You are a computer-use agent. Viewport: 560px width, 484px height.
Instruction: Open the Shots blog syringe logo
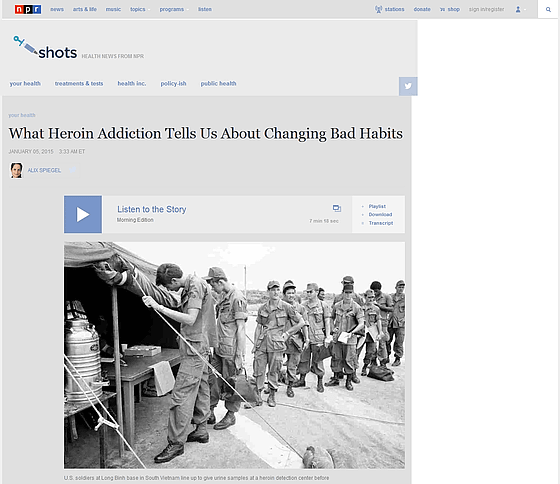point(45,48)
